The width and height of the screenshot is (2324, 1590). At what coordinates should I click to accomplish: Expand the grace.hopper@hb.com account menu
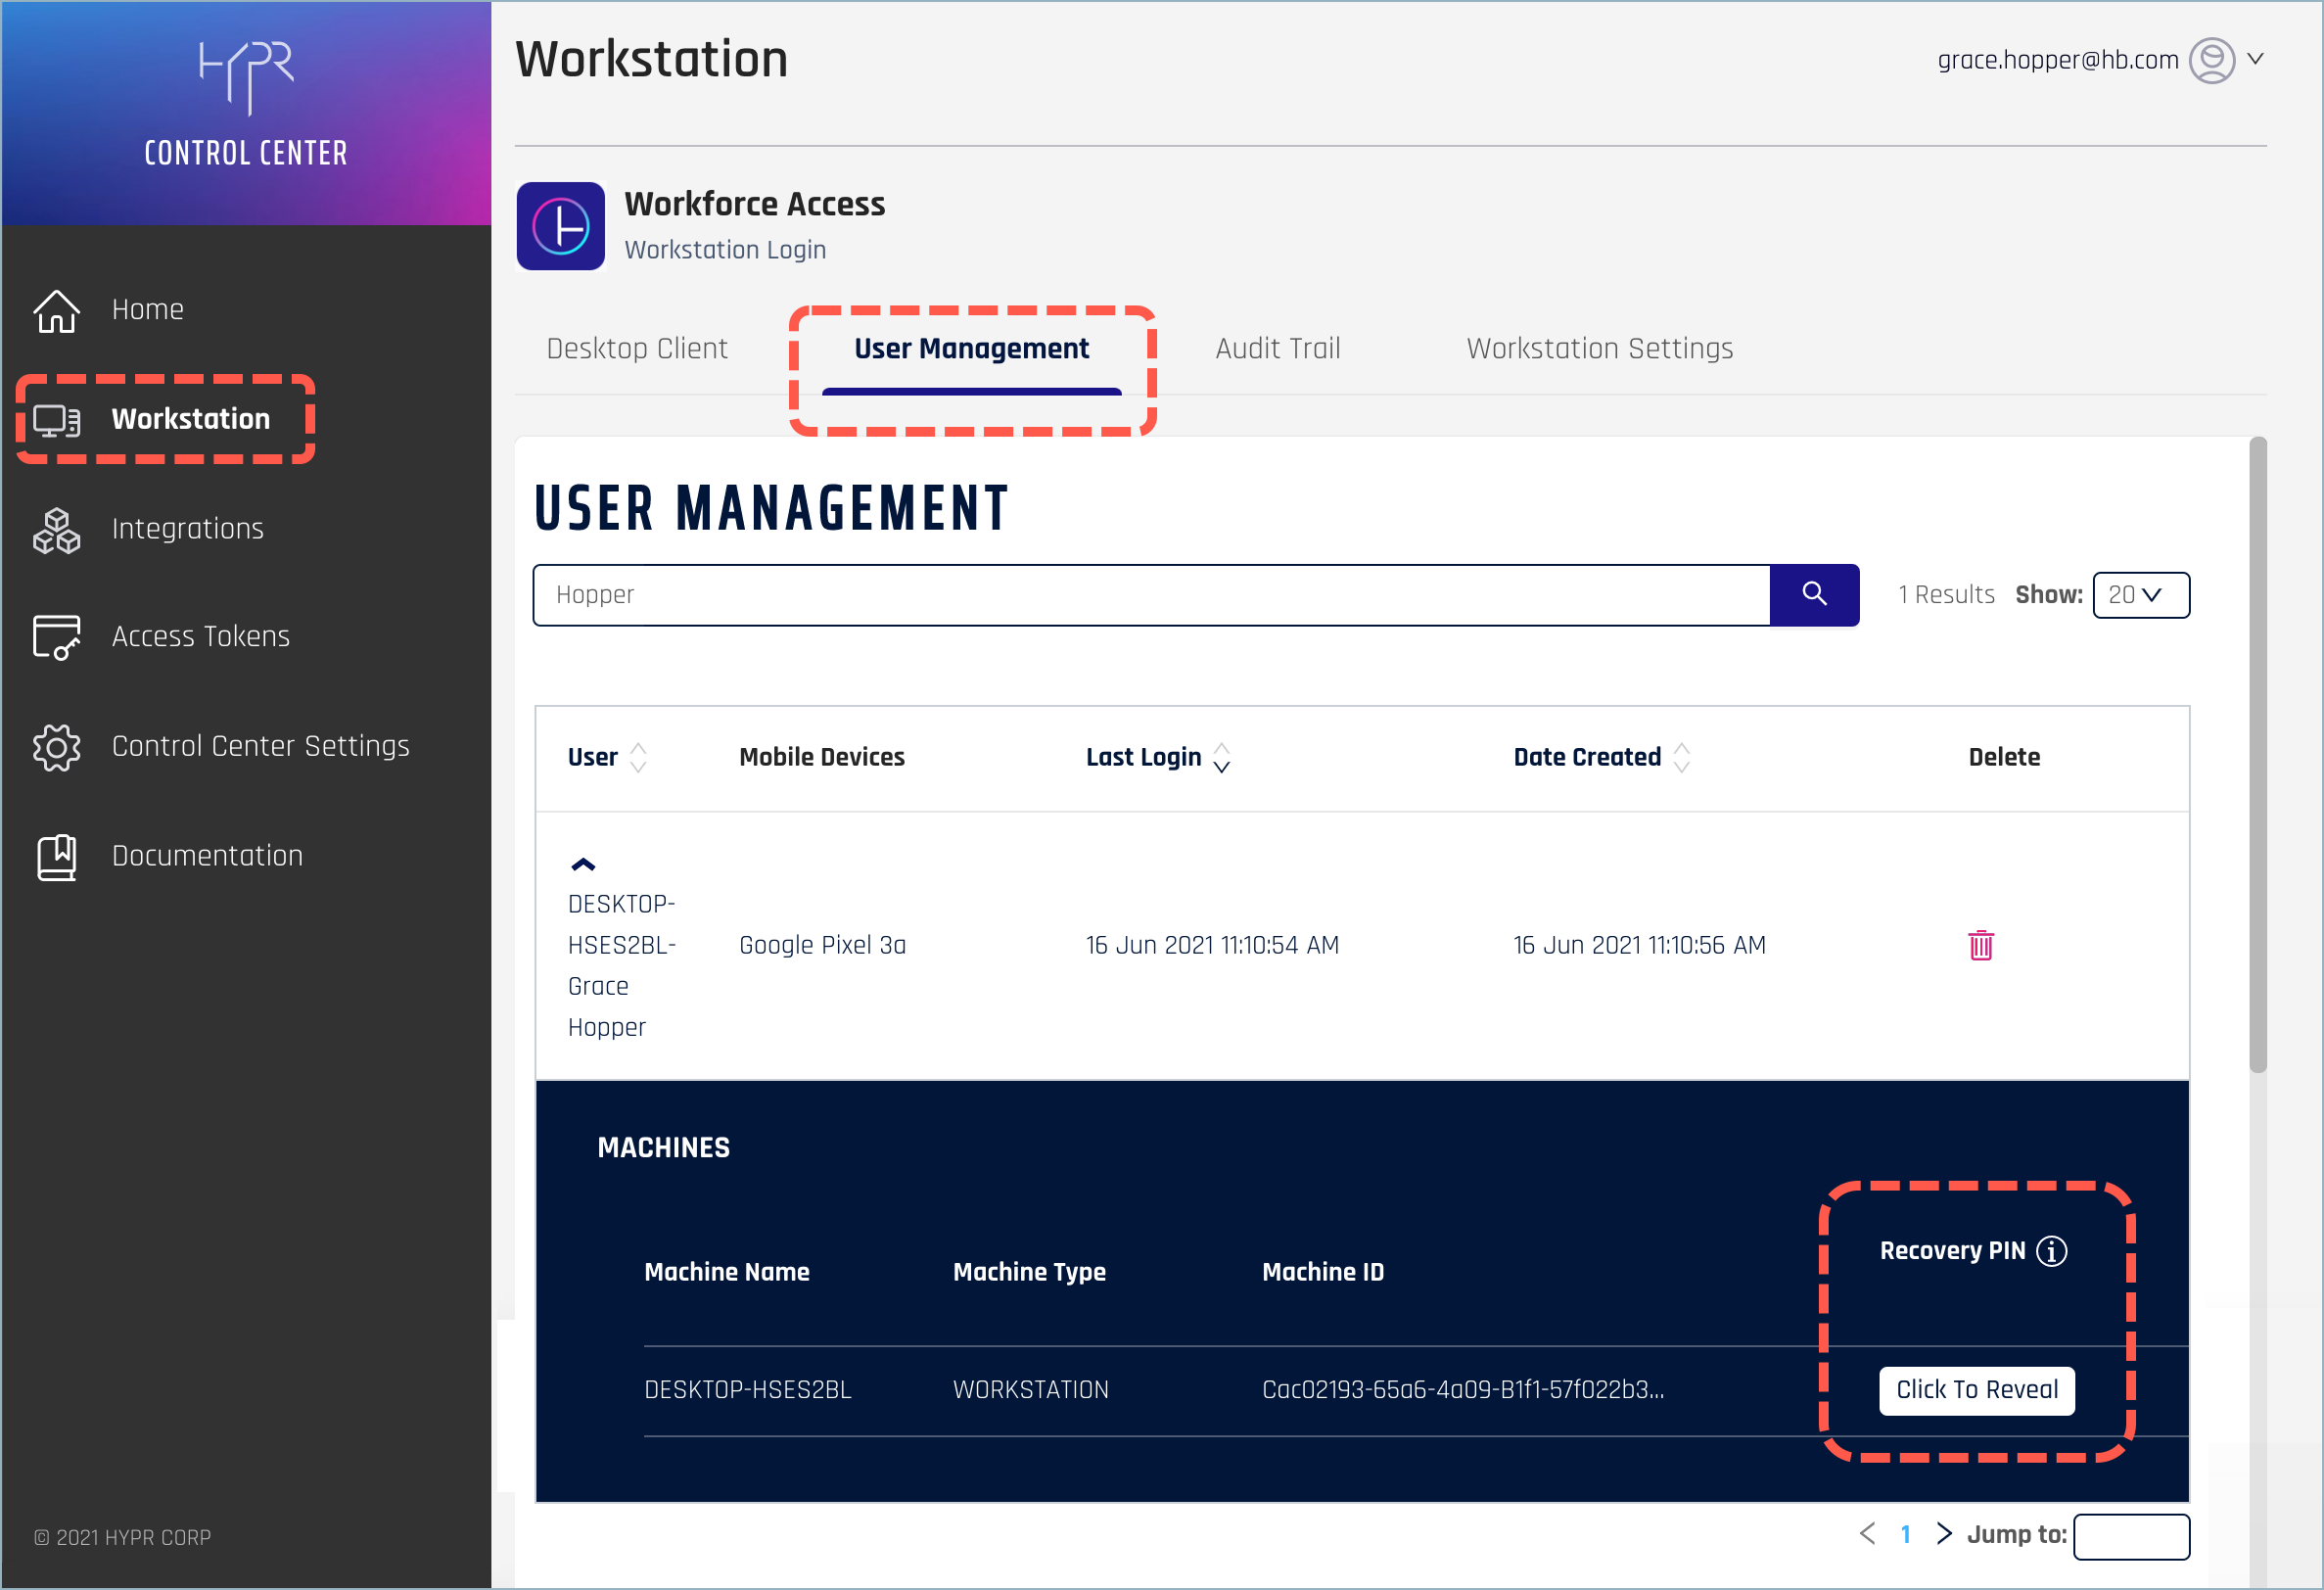[2255, 59]
